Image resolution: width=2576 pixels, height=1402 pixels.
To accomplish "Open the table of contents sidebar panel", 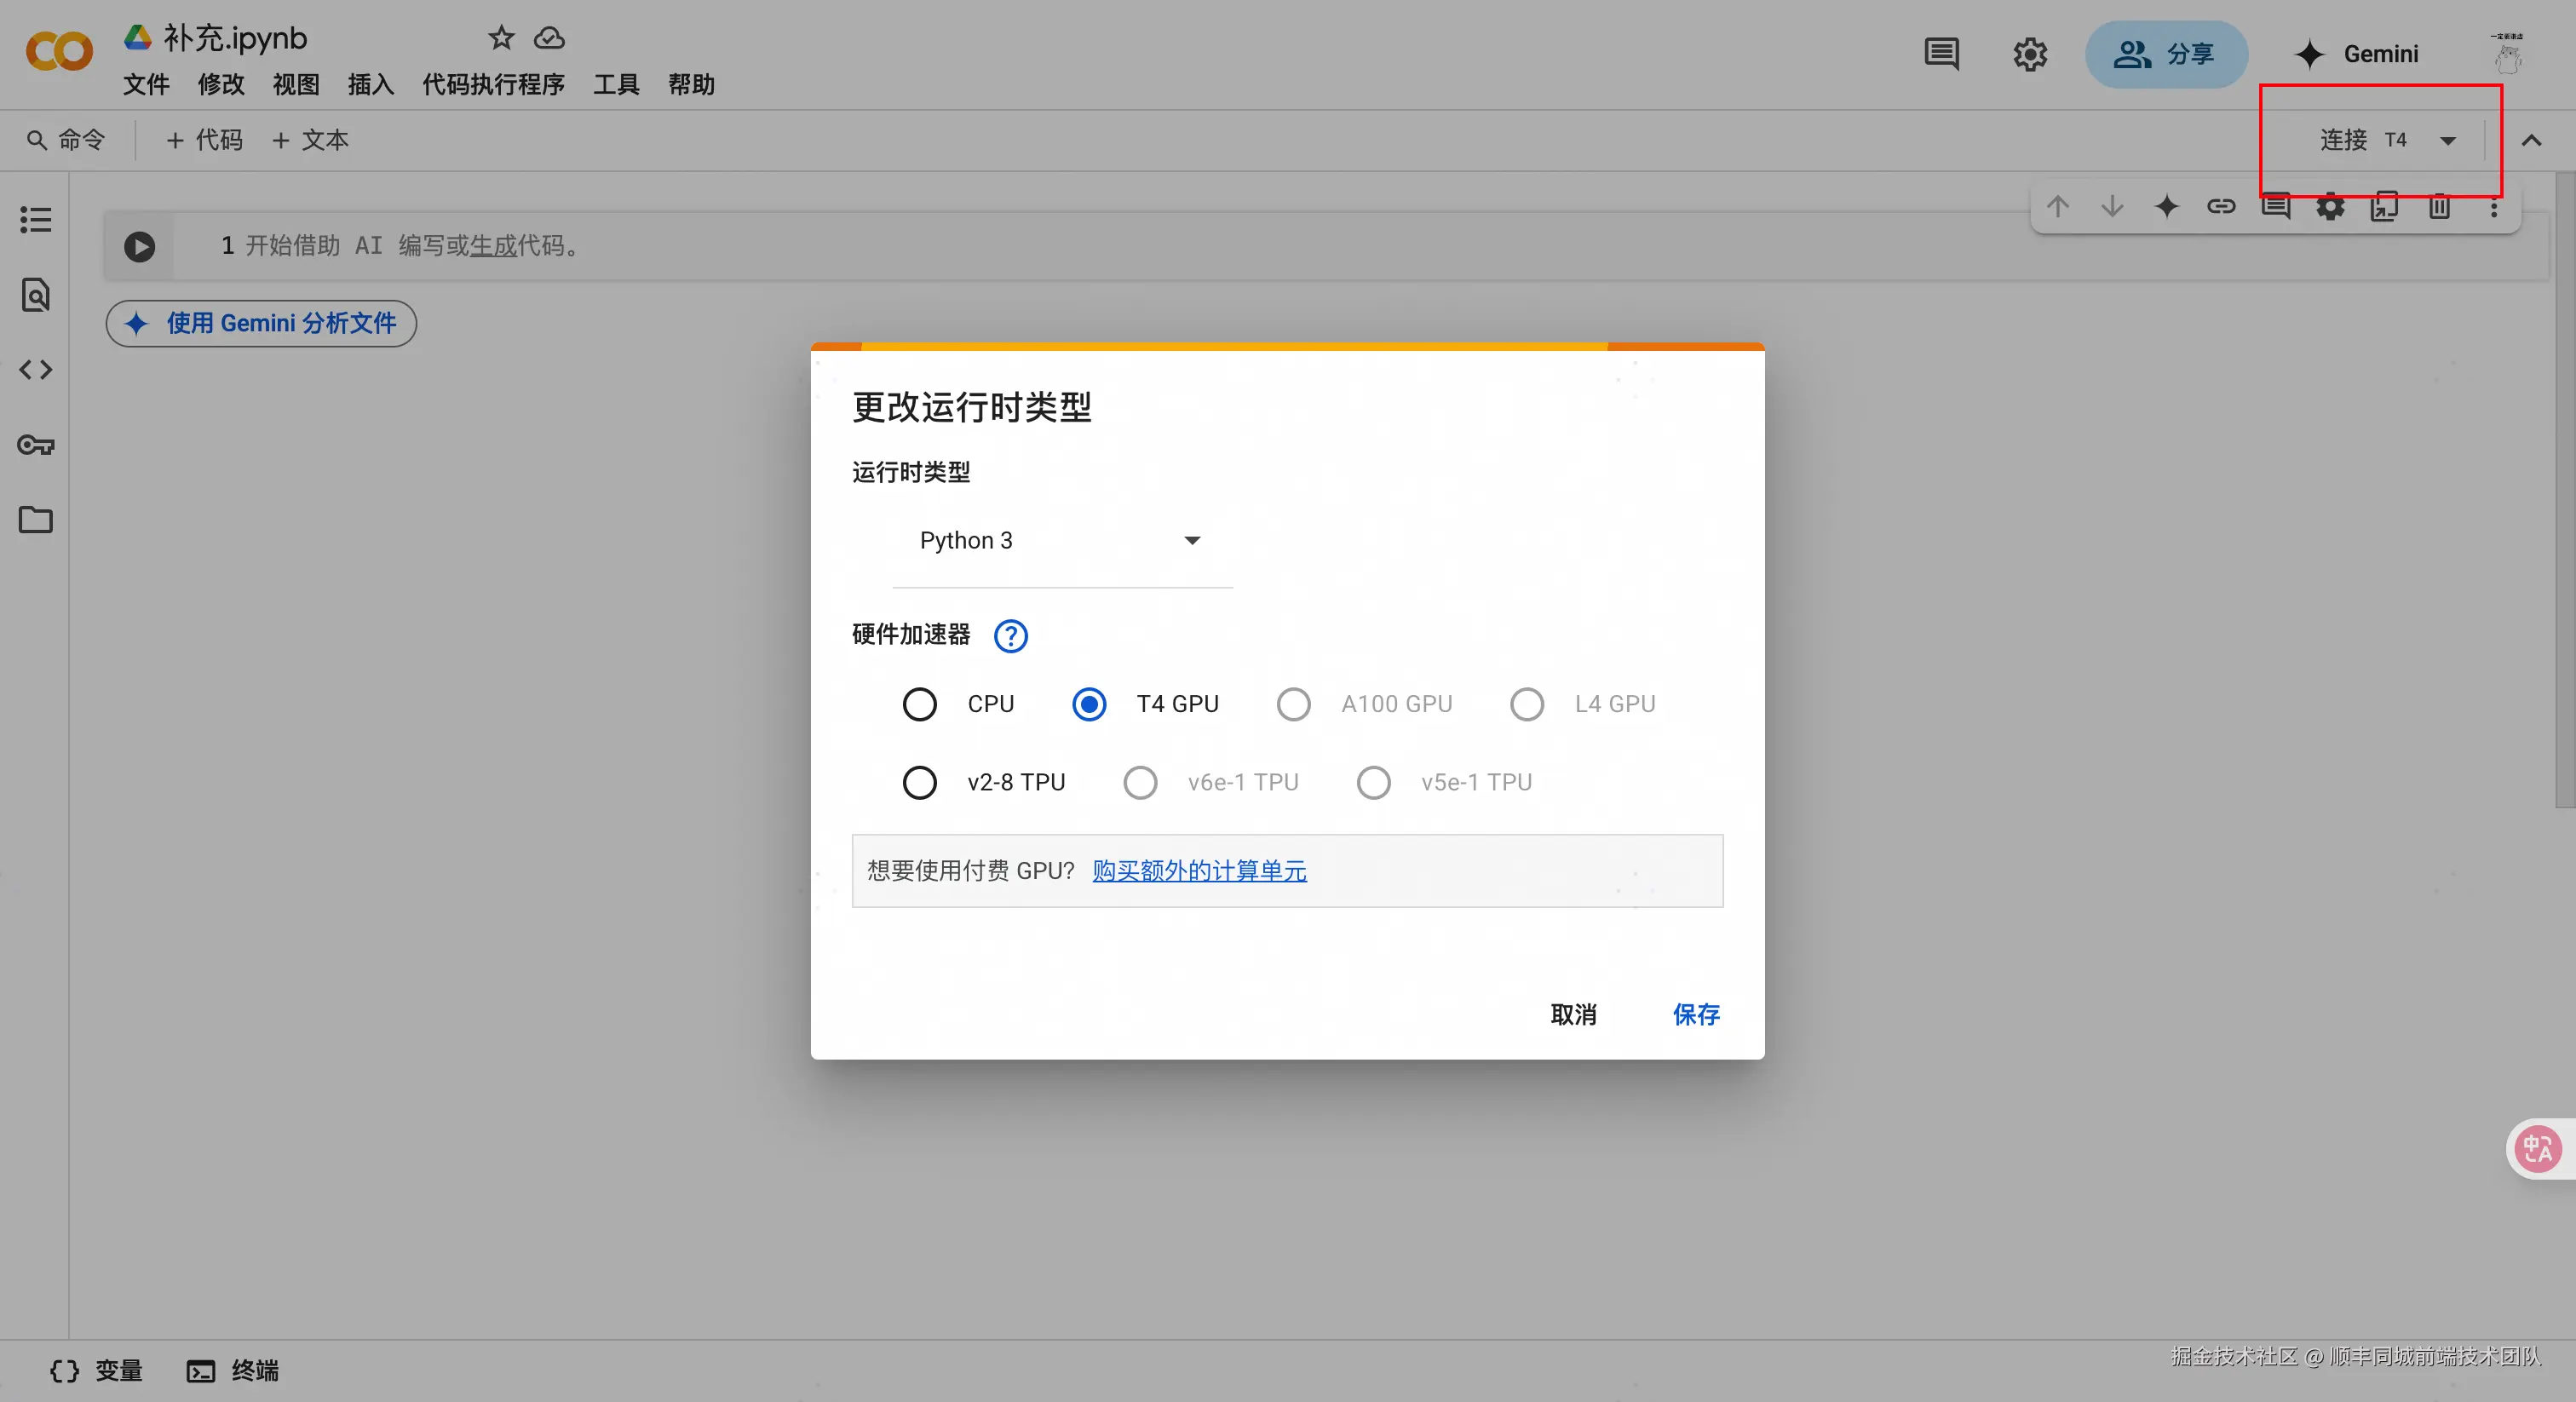I will pyautogui.click(x=35, y=219).
